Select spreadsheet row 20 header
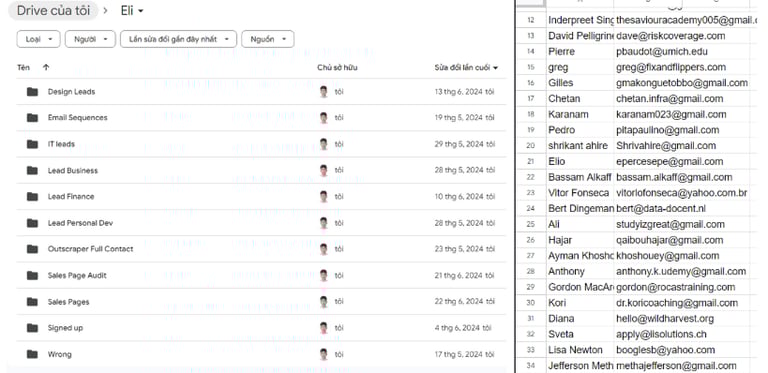 point(531,146)
